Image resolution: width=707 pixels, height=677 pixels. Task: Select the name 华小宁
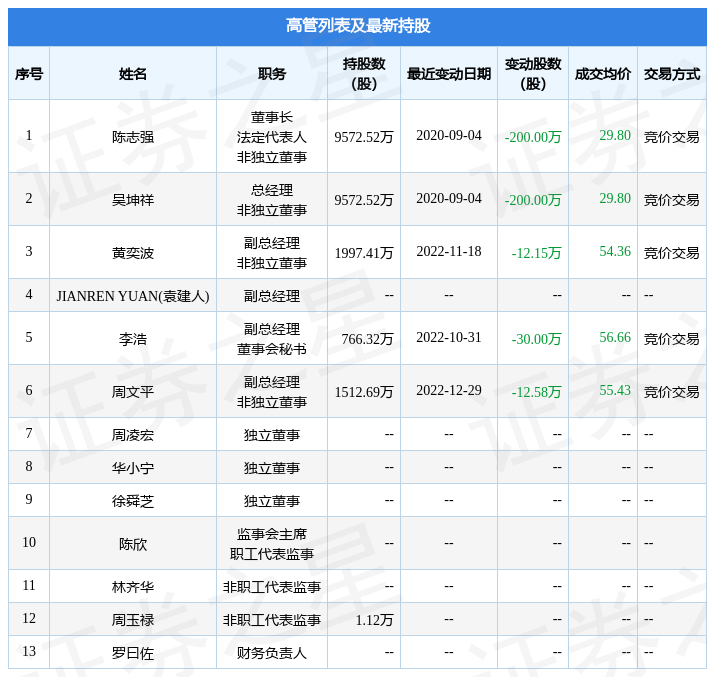point(133,468)
